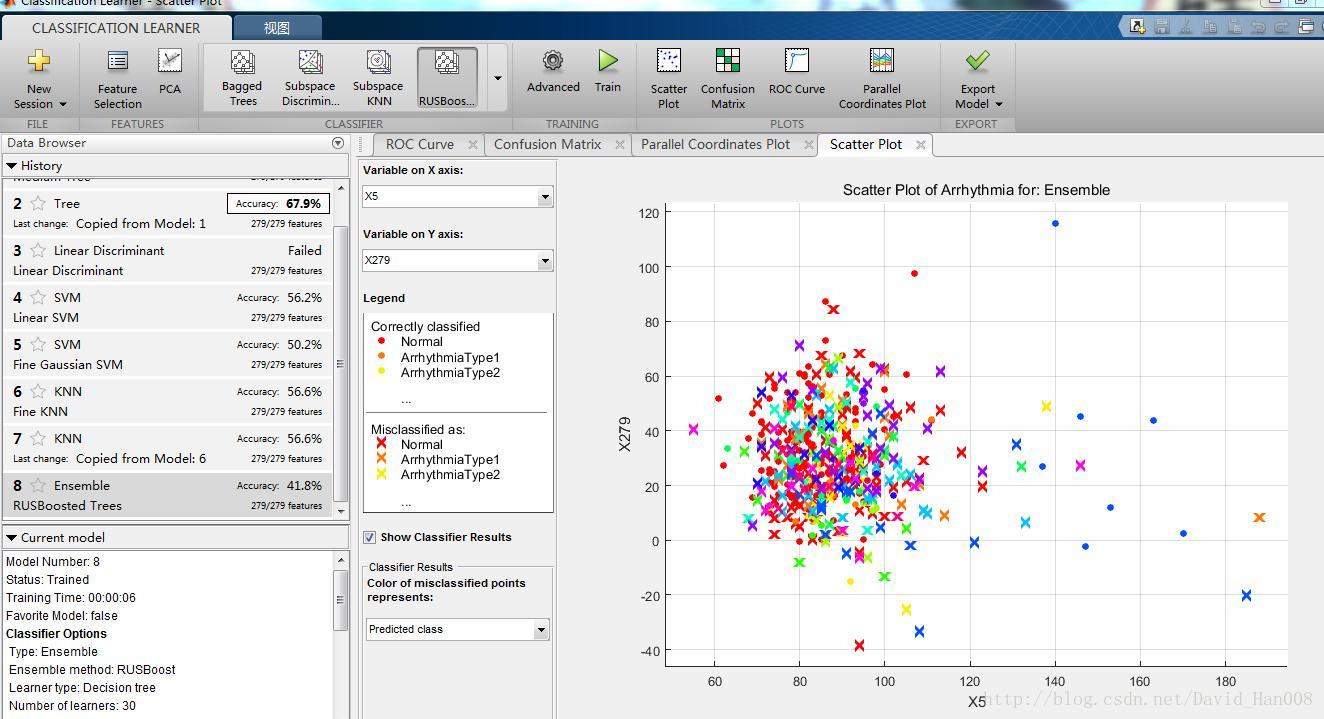The image size is (1324, 719).
Task: Toggle favorite star for model 3 Linear Discriminant
Action: pyautogui.click(x=38, y=250)
